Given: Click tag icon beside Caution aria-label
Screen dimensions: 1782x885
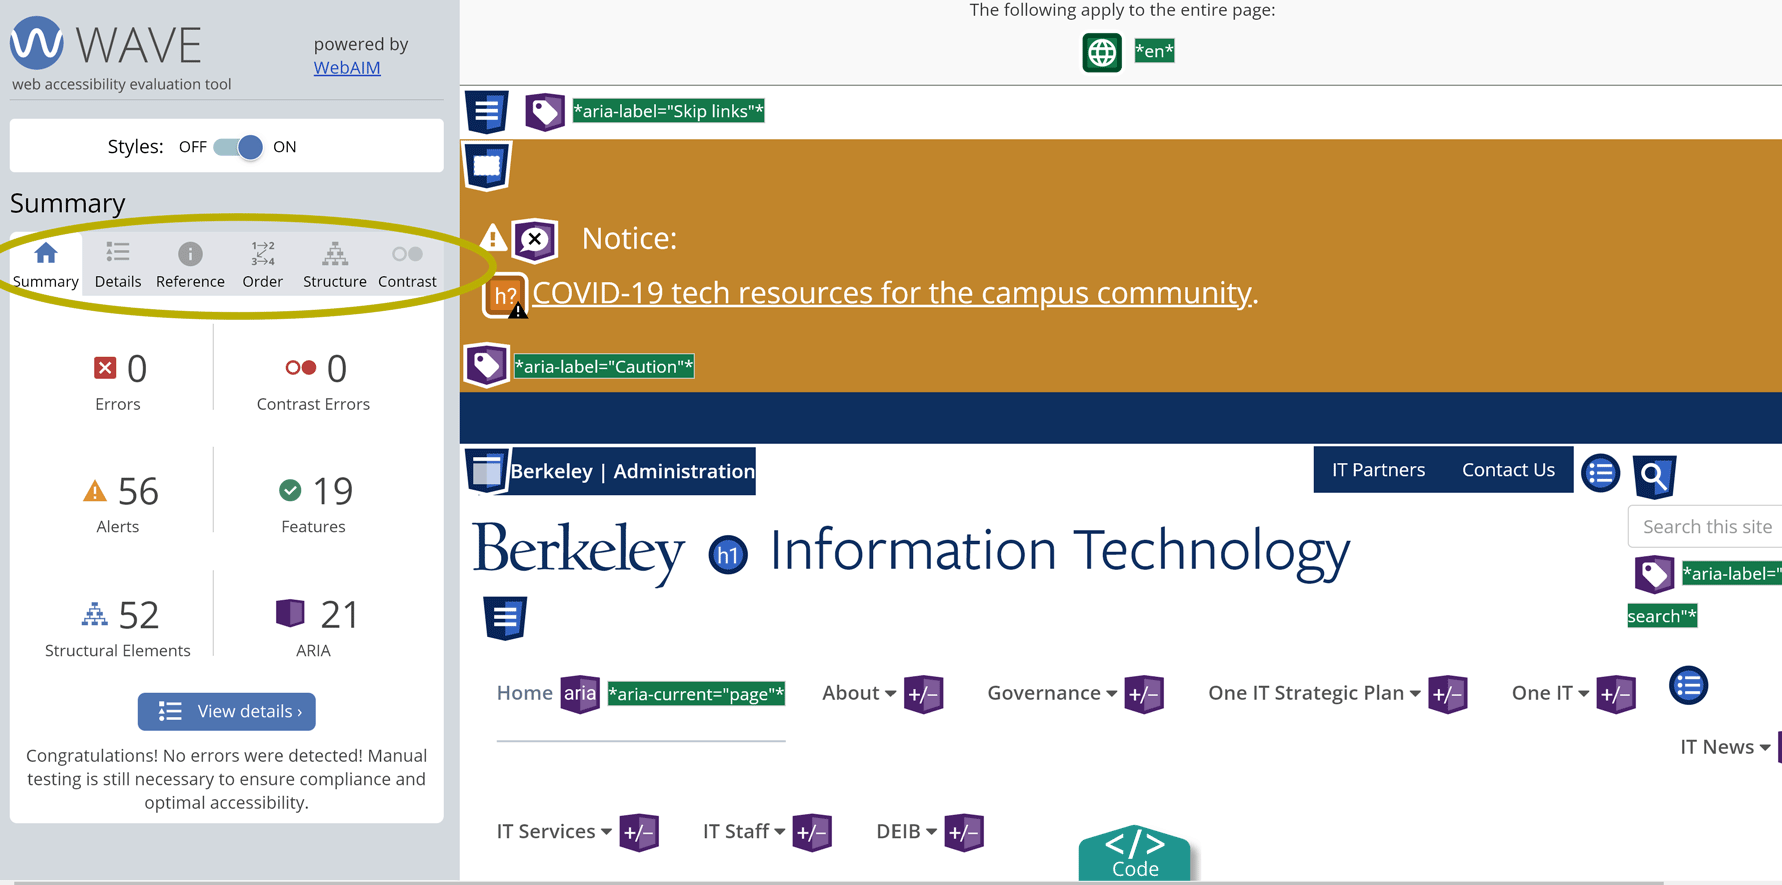Looking at the screenshot, I should tap(487, 365).
